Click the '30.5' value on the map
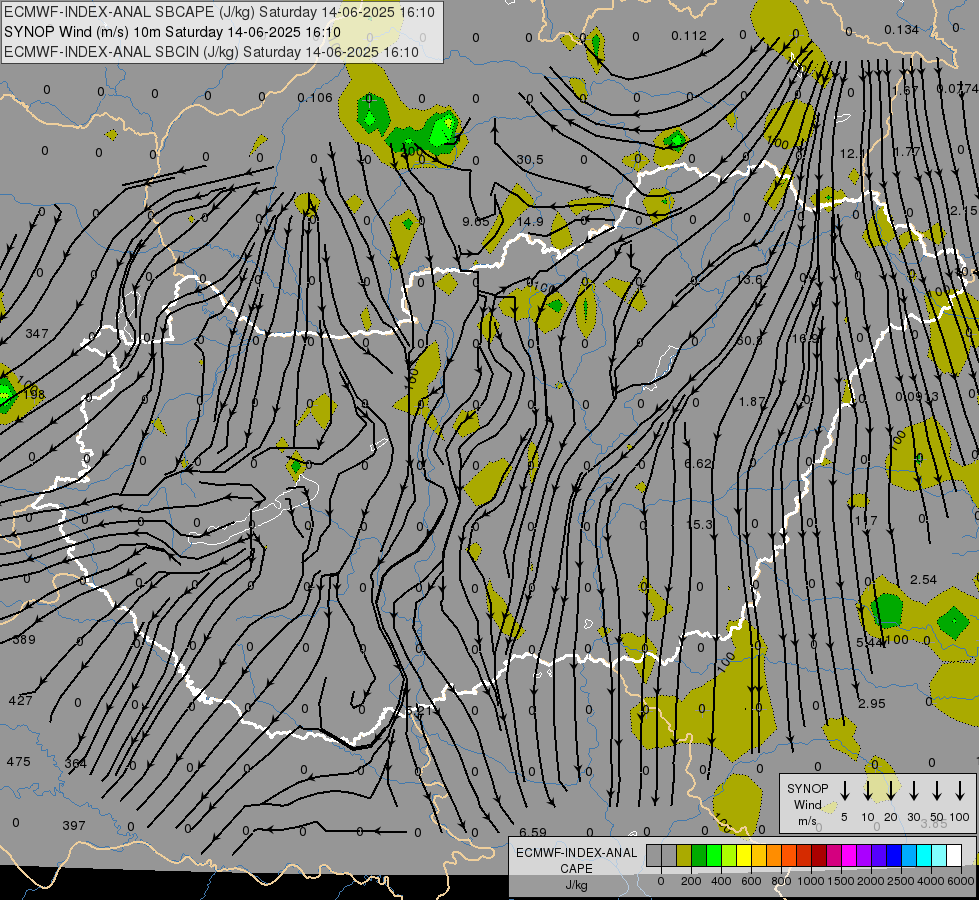 click(530, 160)
